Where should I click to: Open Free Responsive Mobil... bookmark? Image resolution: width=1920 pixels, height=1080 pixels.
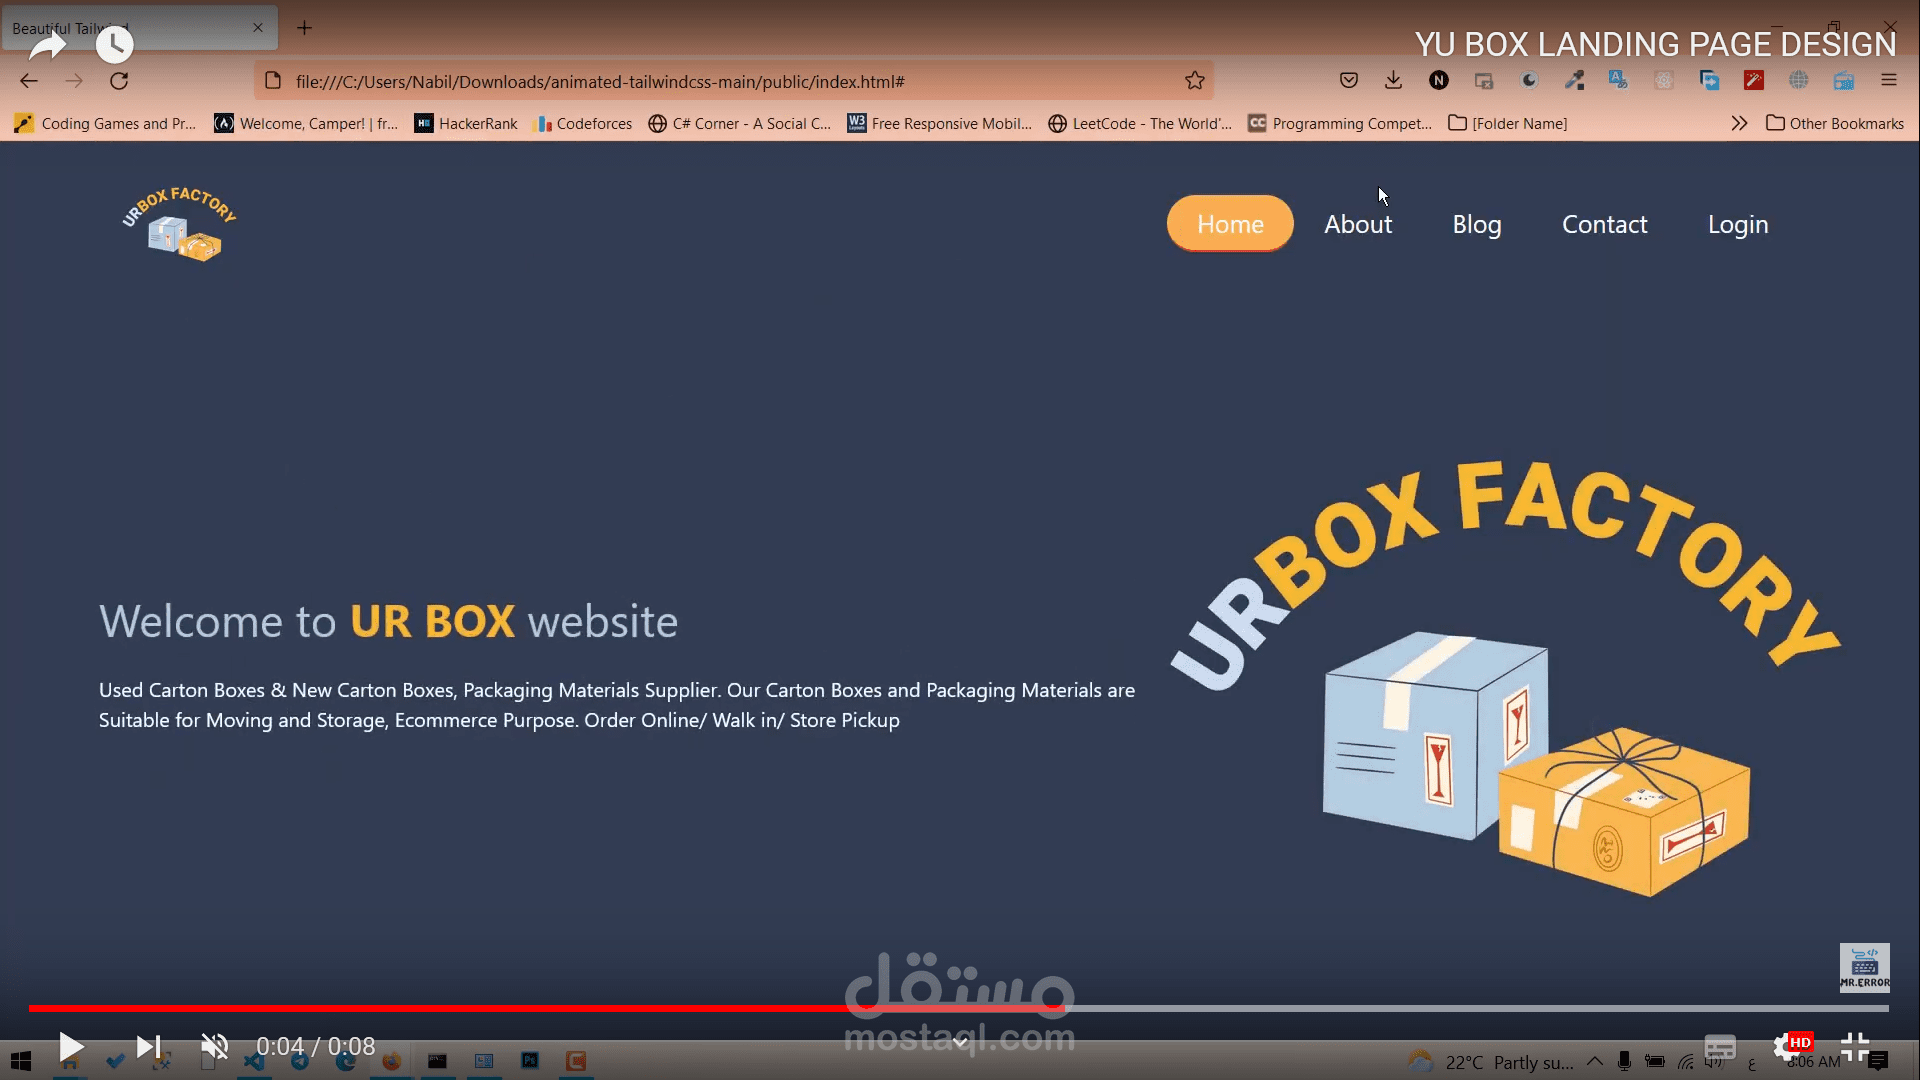(x=940, y=123)
